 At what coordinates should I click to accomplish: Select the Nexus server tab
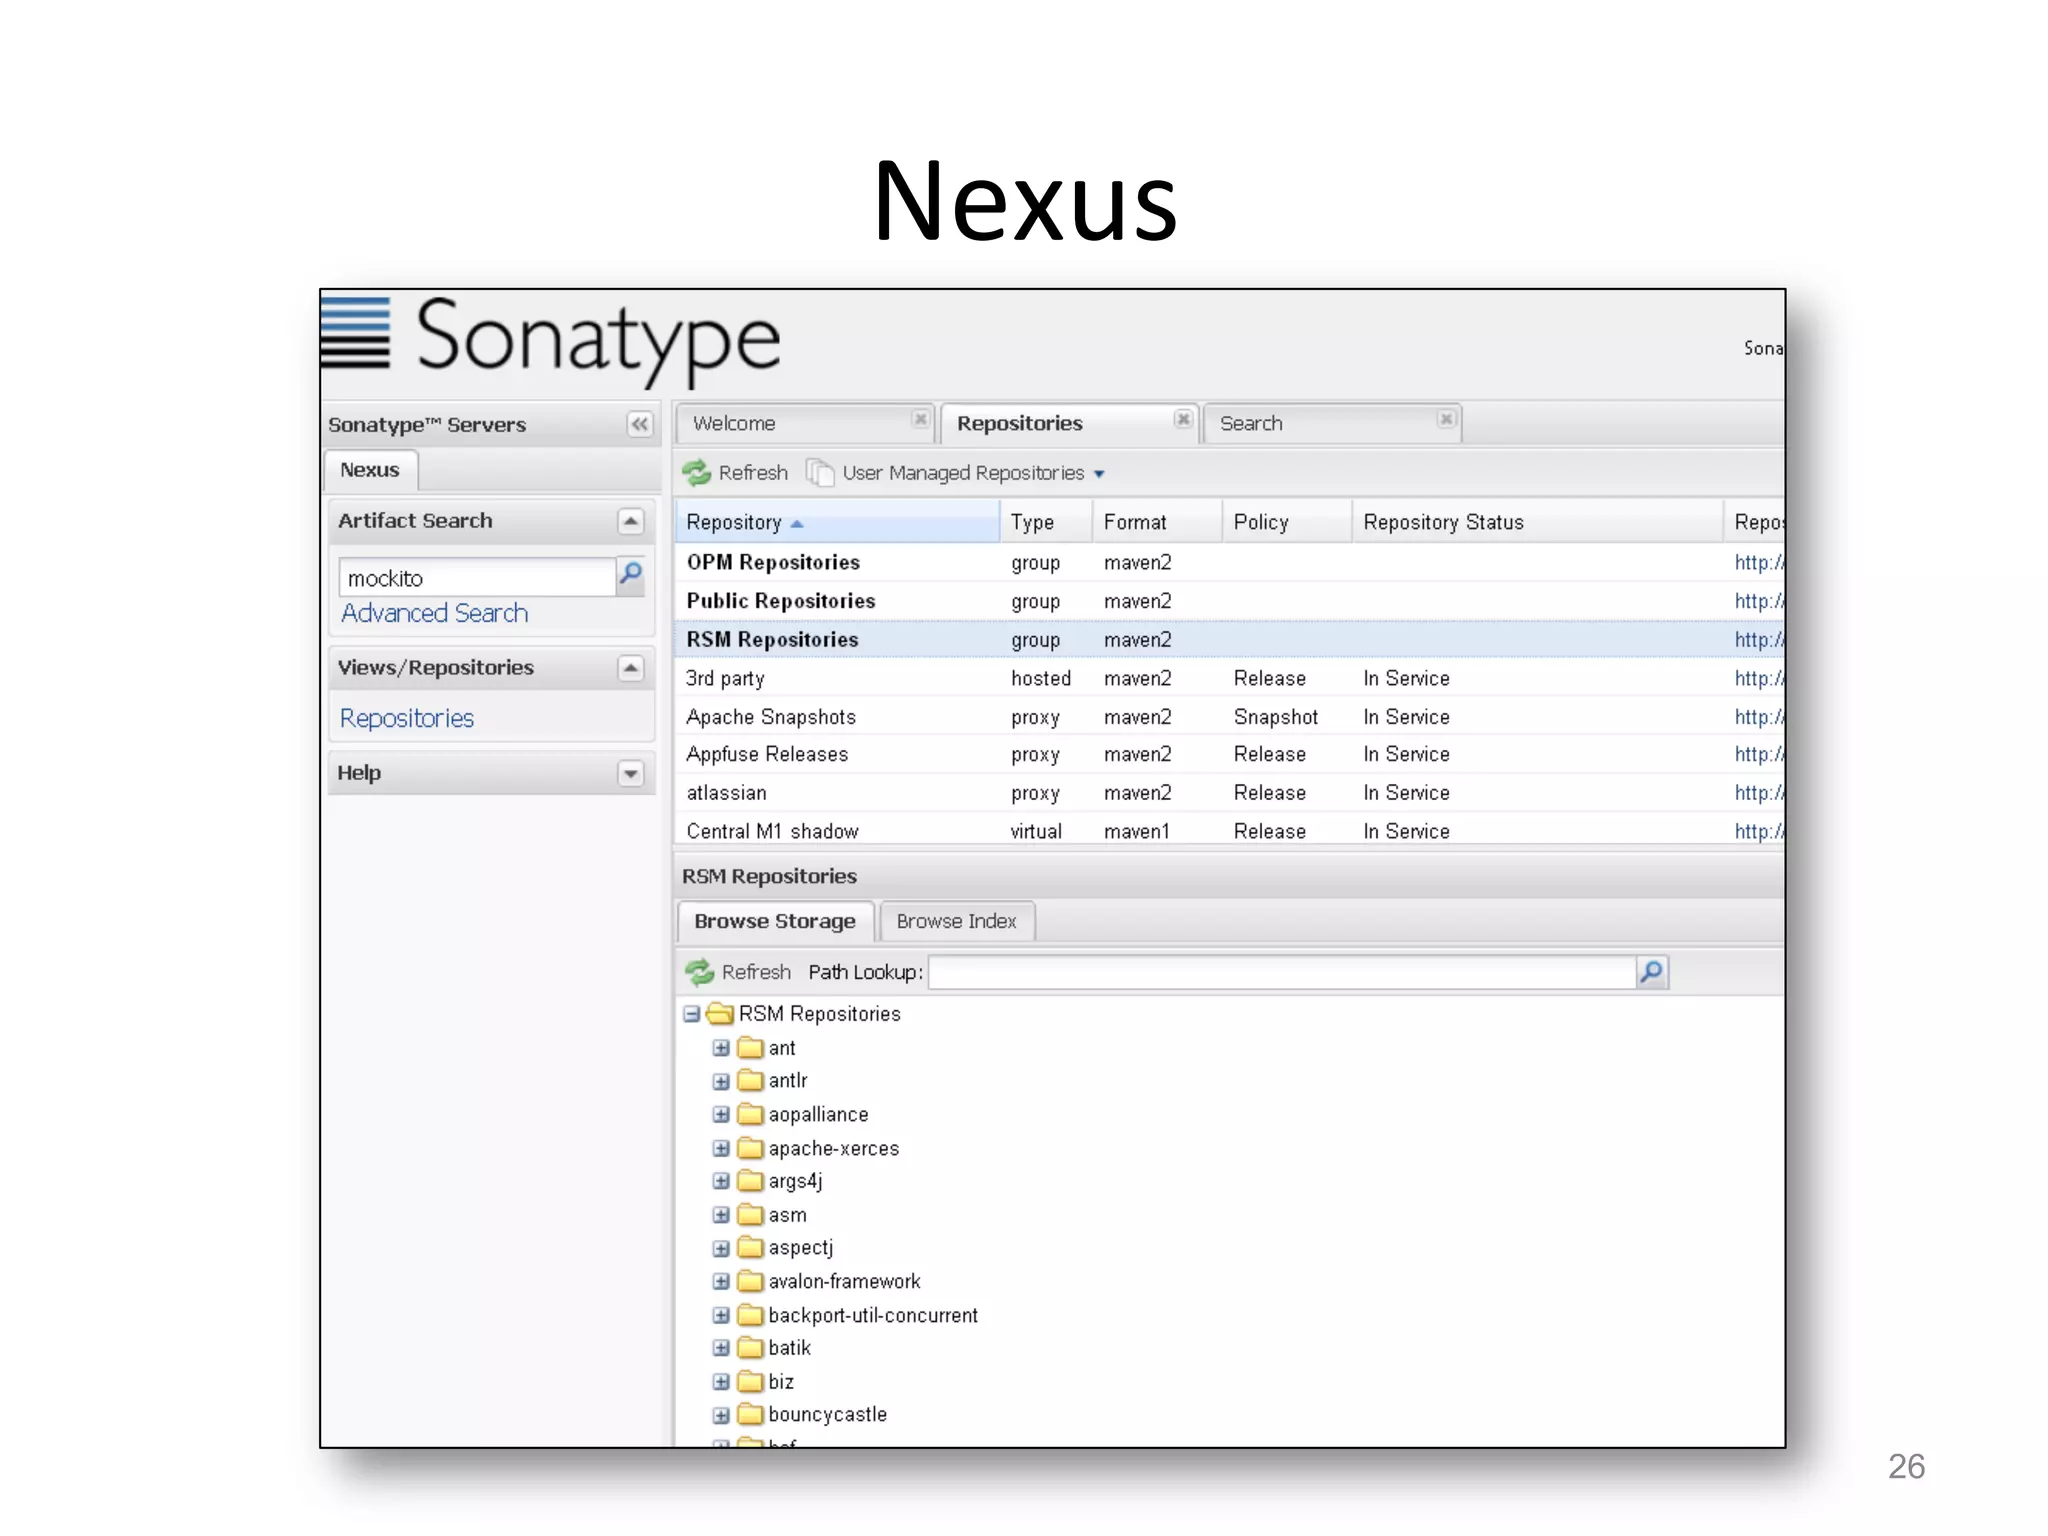coord(370,470)
